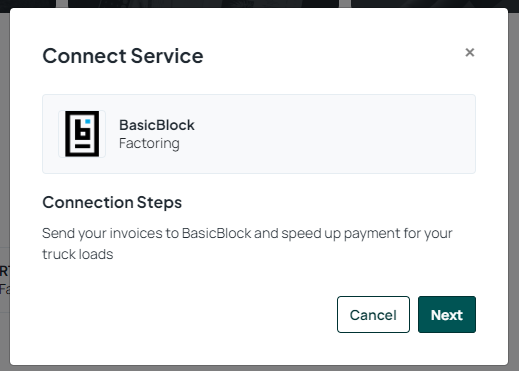519x371 pixels.
Task: Click the dark strip above the dialog
Action: [259, 3]
